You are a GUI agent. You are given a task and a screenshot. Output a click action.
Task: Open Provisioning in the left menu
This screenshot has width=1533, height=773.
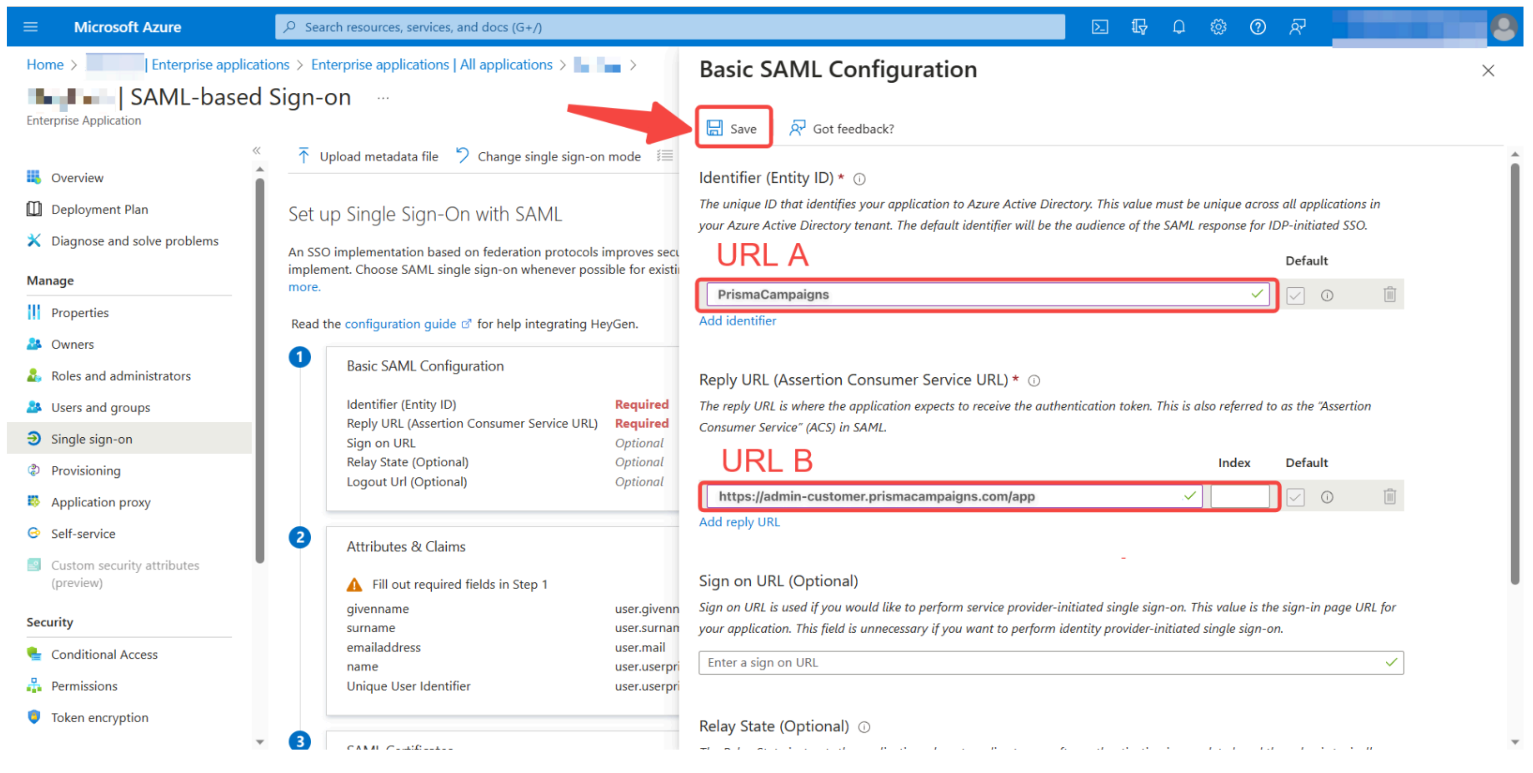tap(85, 471)
